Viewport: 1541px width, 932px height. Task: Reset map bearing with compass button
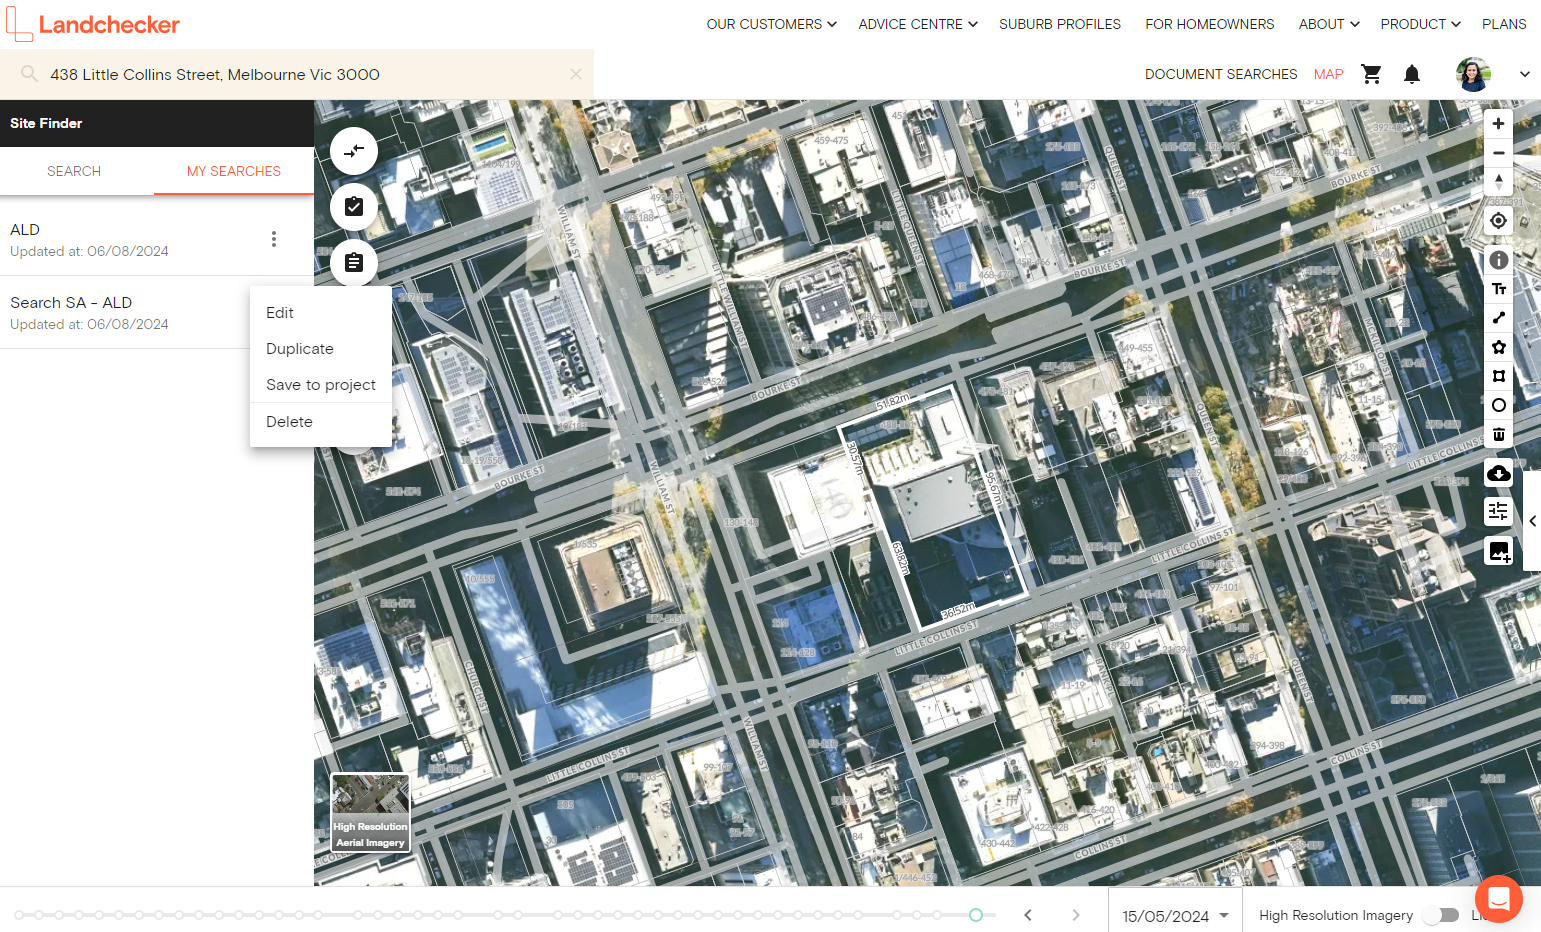tap(1498, 182)
